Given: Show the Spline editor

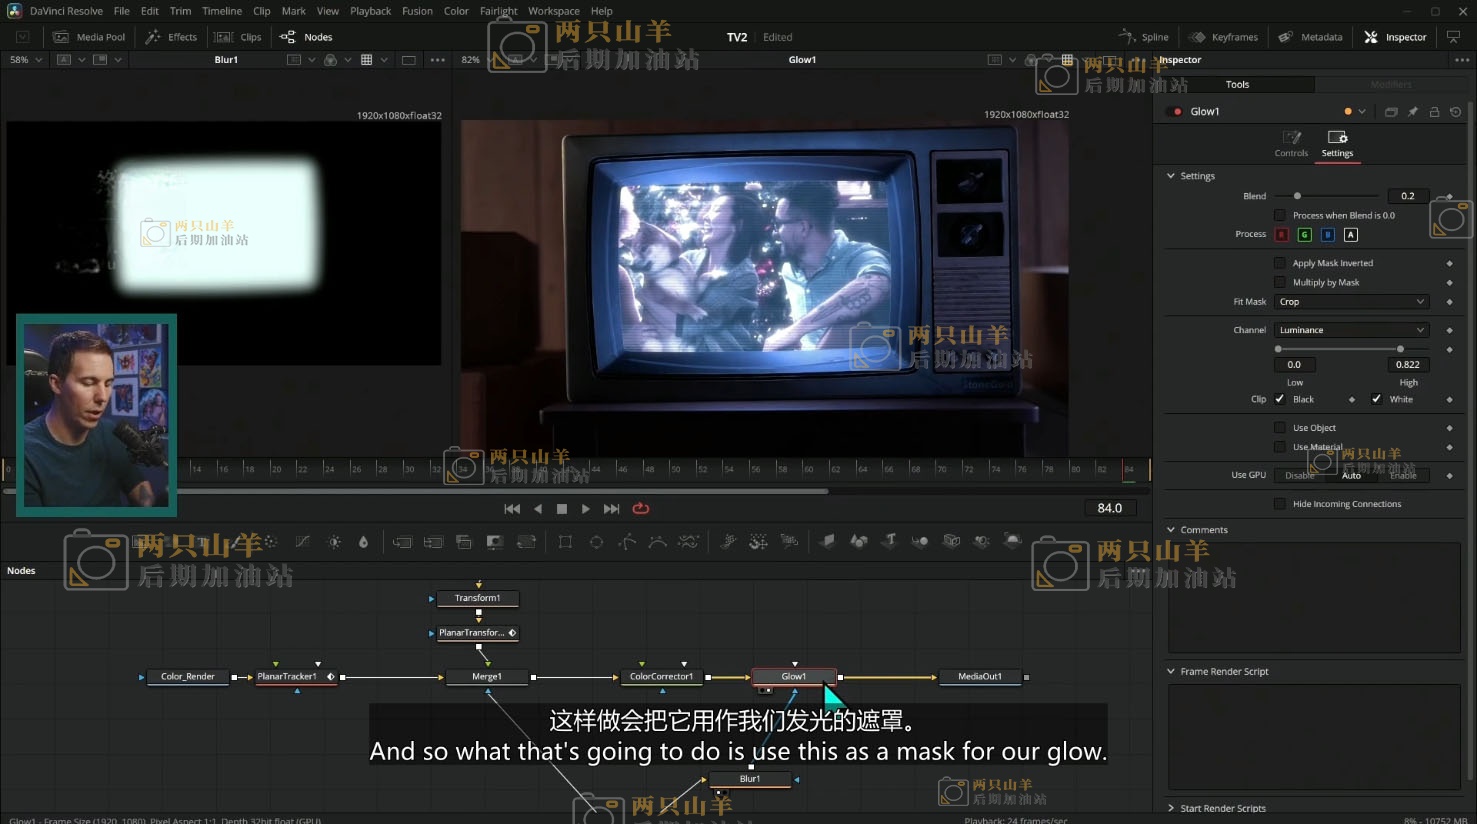Looking at the screenshot, I should (x=1144, y=37).
